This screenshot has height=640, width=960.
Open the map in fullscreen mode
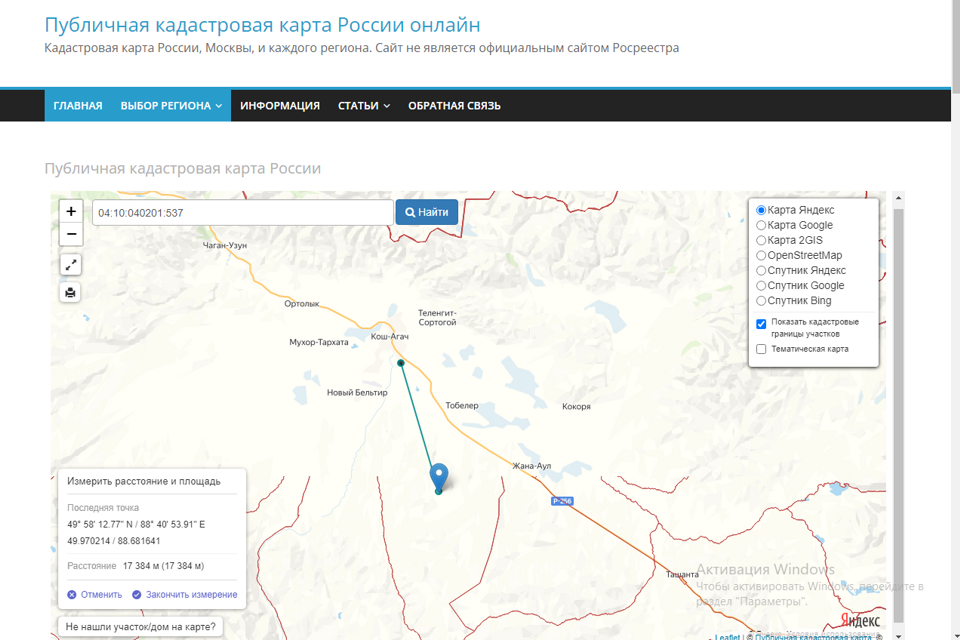(x=71, y=264)
